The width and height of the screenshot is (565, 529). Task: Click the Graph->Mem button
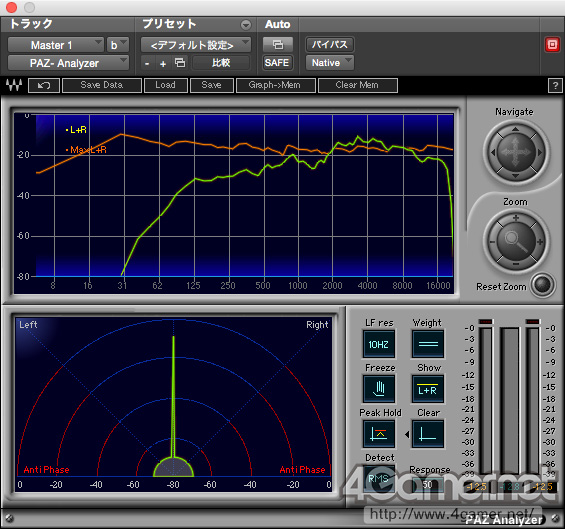[275, 85]
